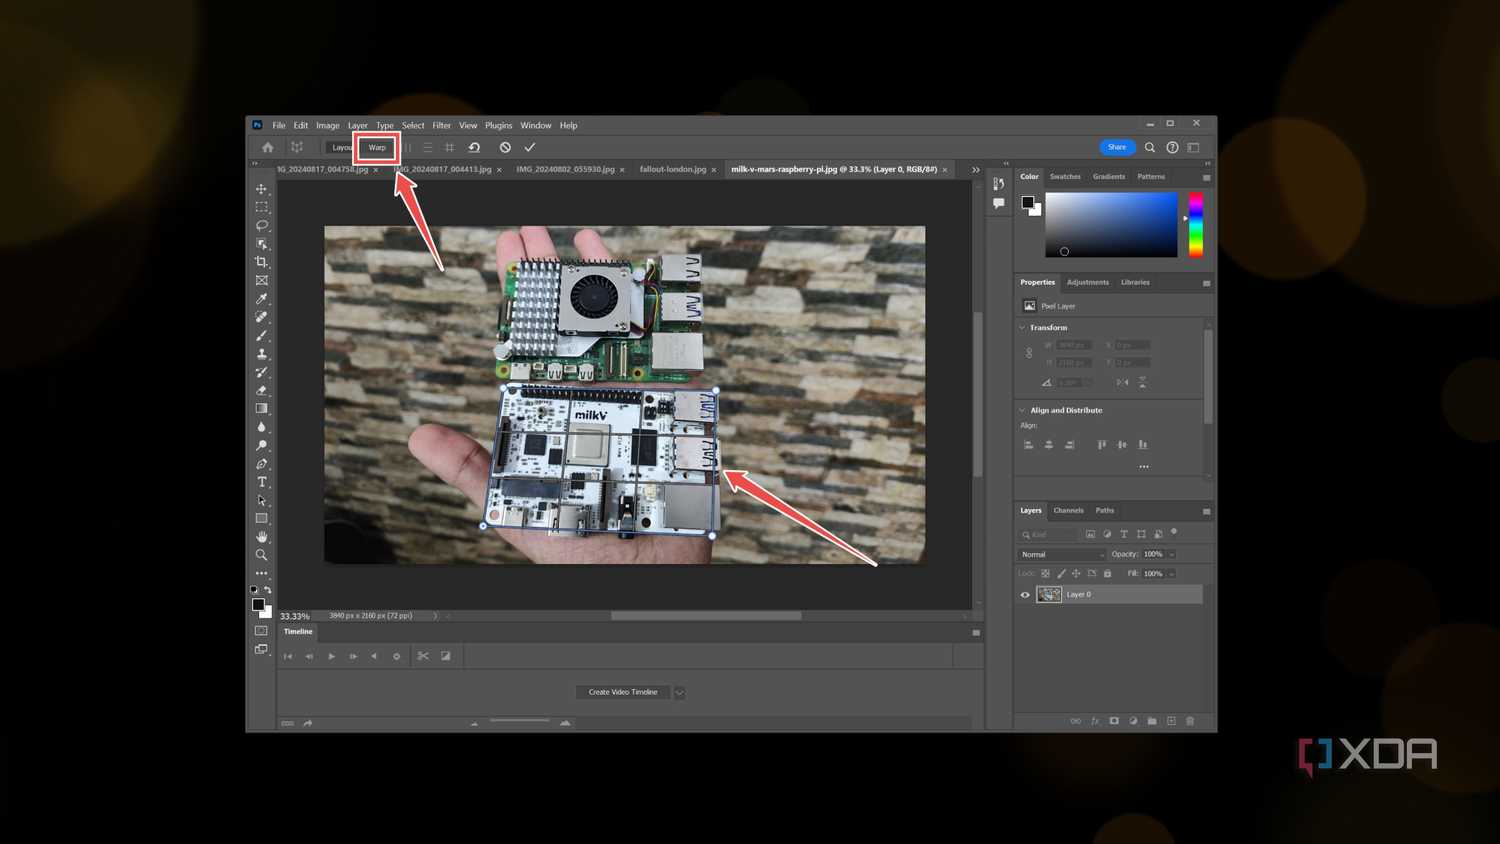
Task: Select the Crop tool
Action: click(262, 262)
